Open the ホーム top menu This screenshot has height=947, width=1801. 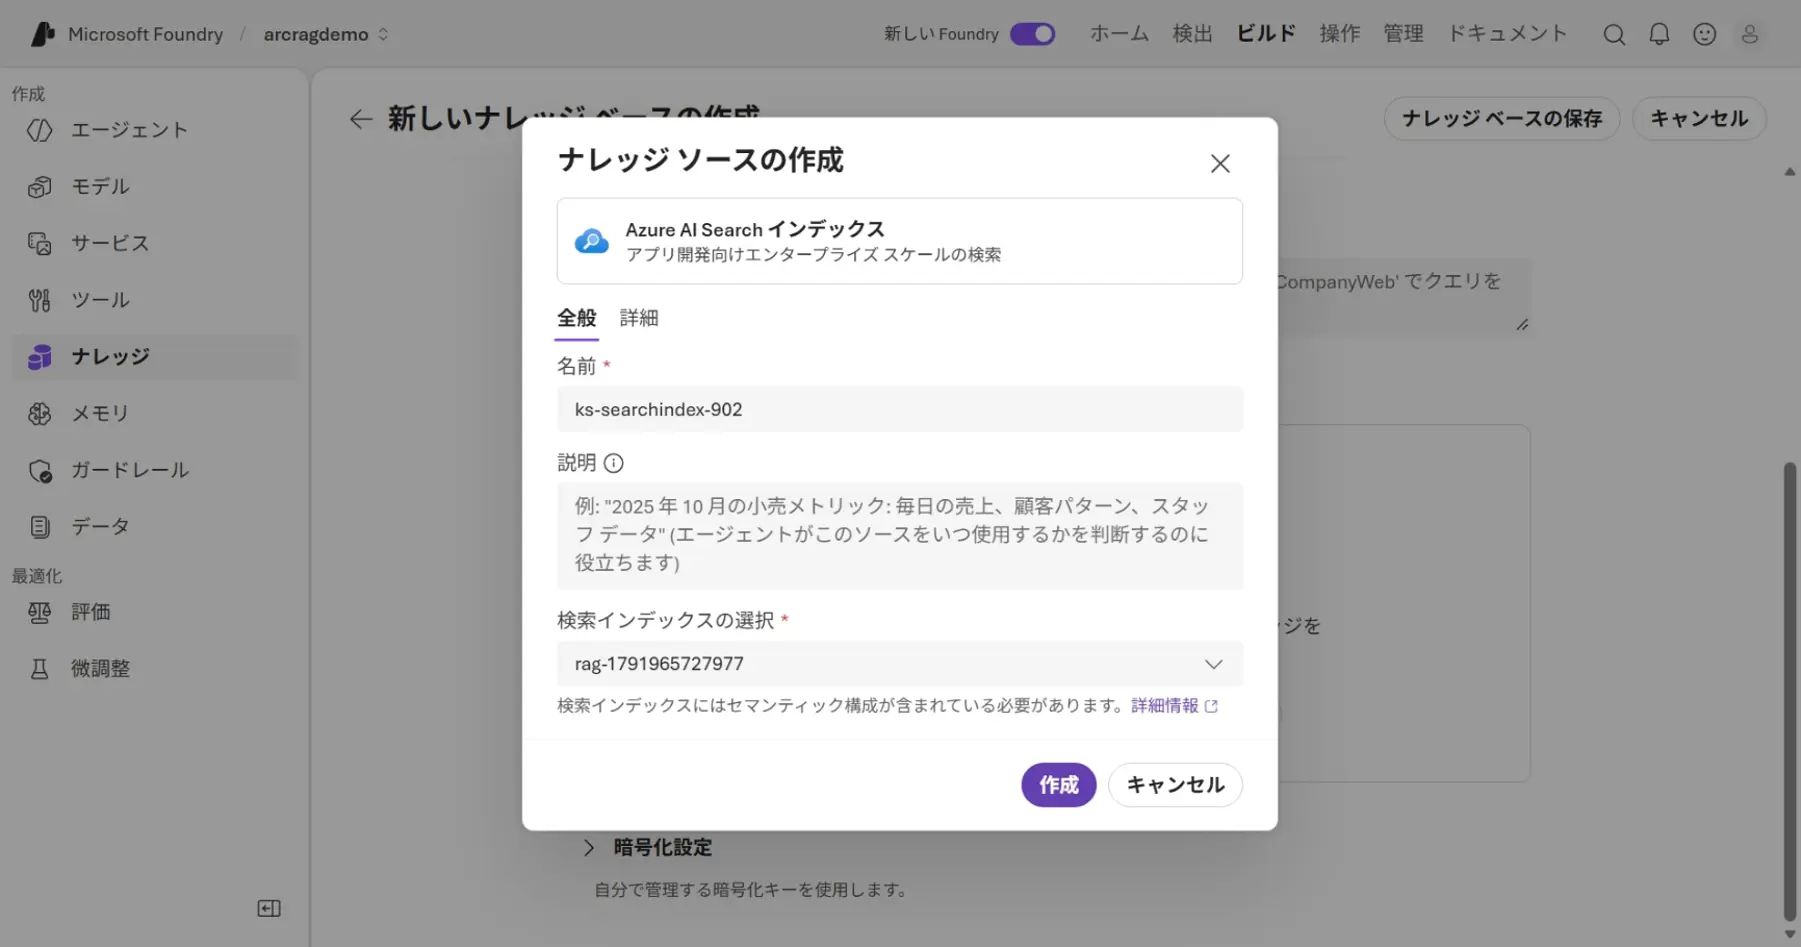coord(1119,34)
